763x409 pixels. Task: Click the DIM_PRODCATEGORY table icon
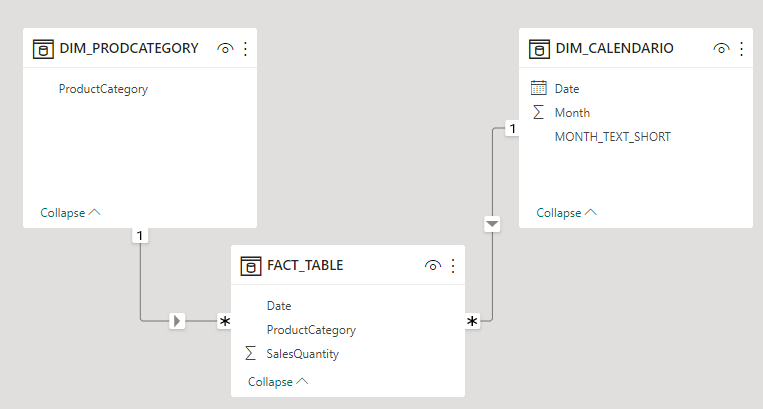43,49
